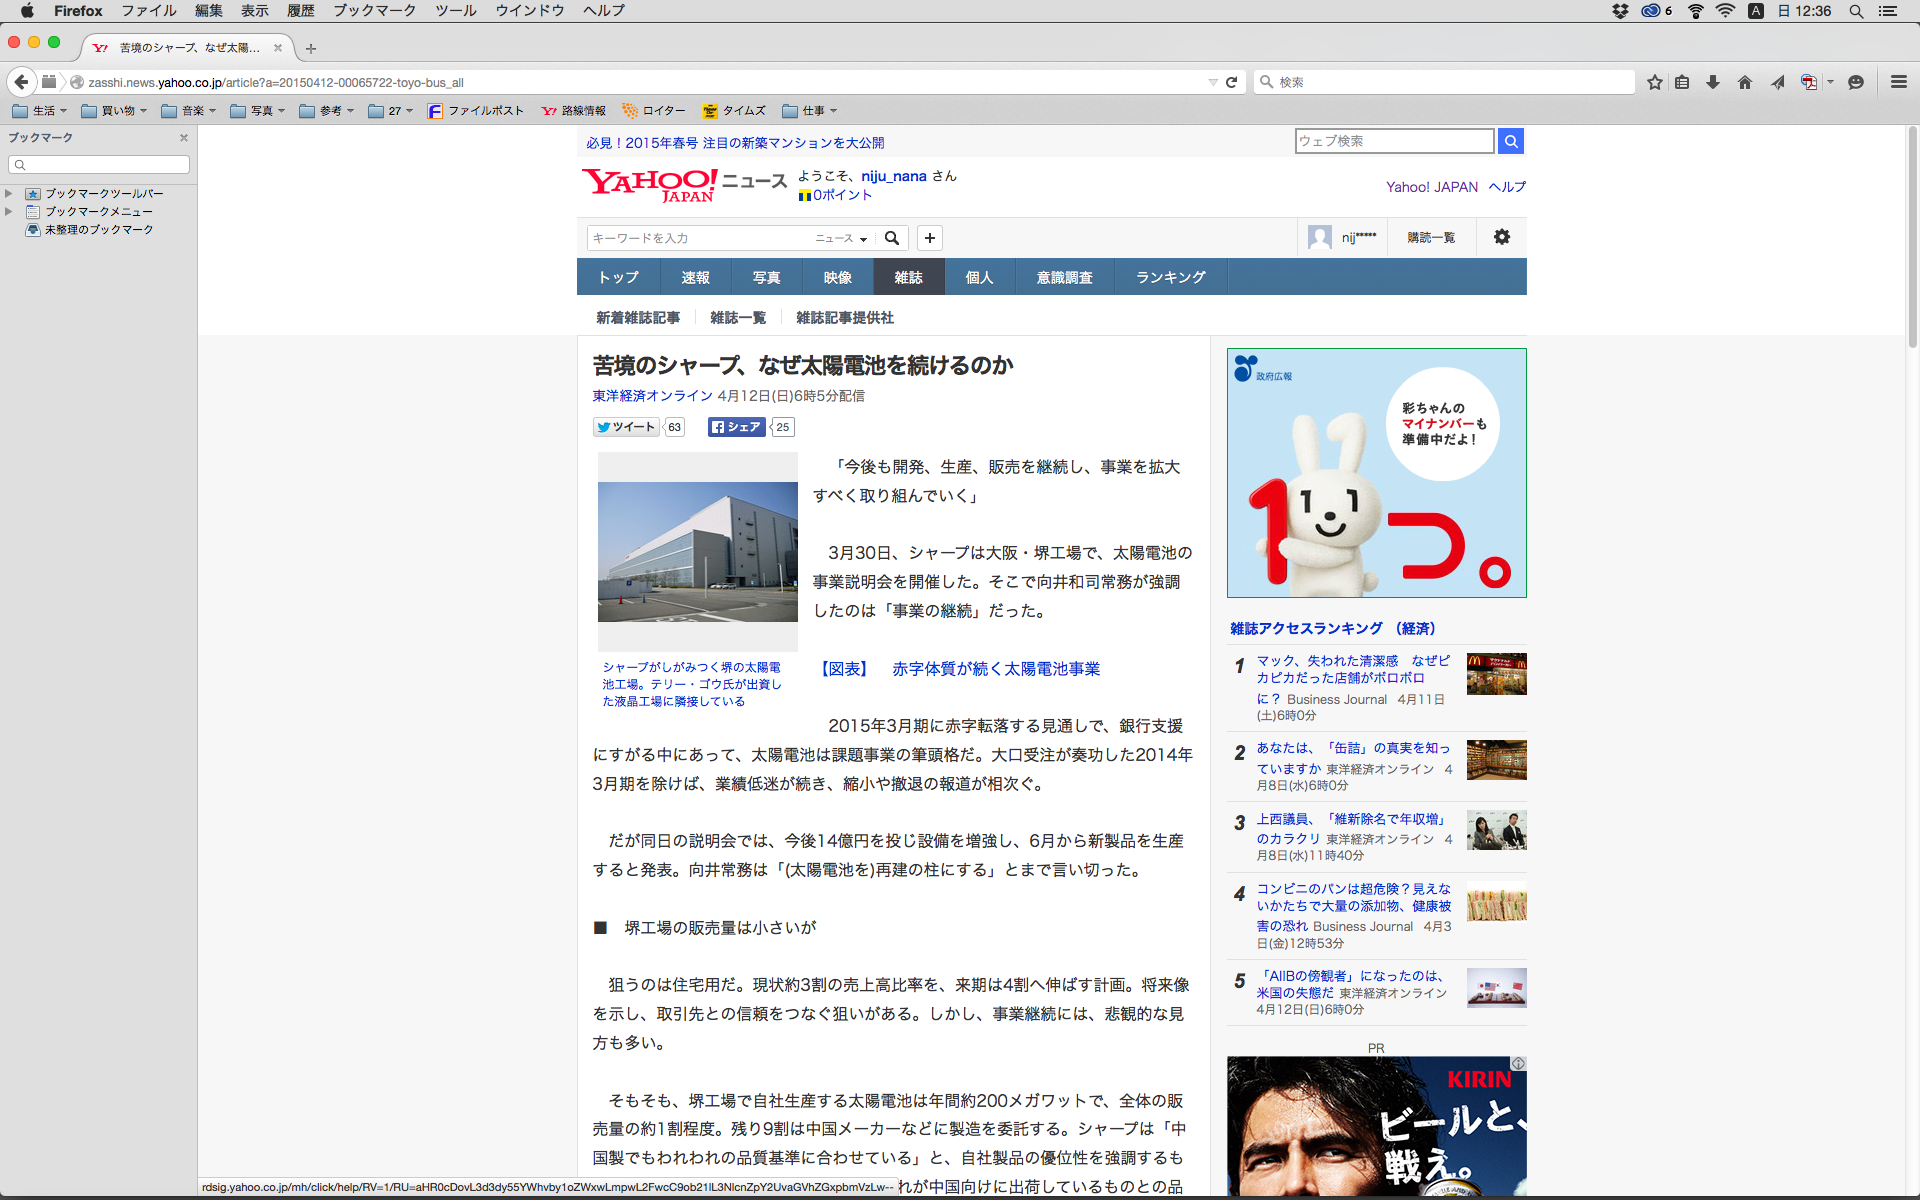The image size is (1920, 1200).
Task: Click the home icon in Firefox toolbar
Action: (1745, 82)
